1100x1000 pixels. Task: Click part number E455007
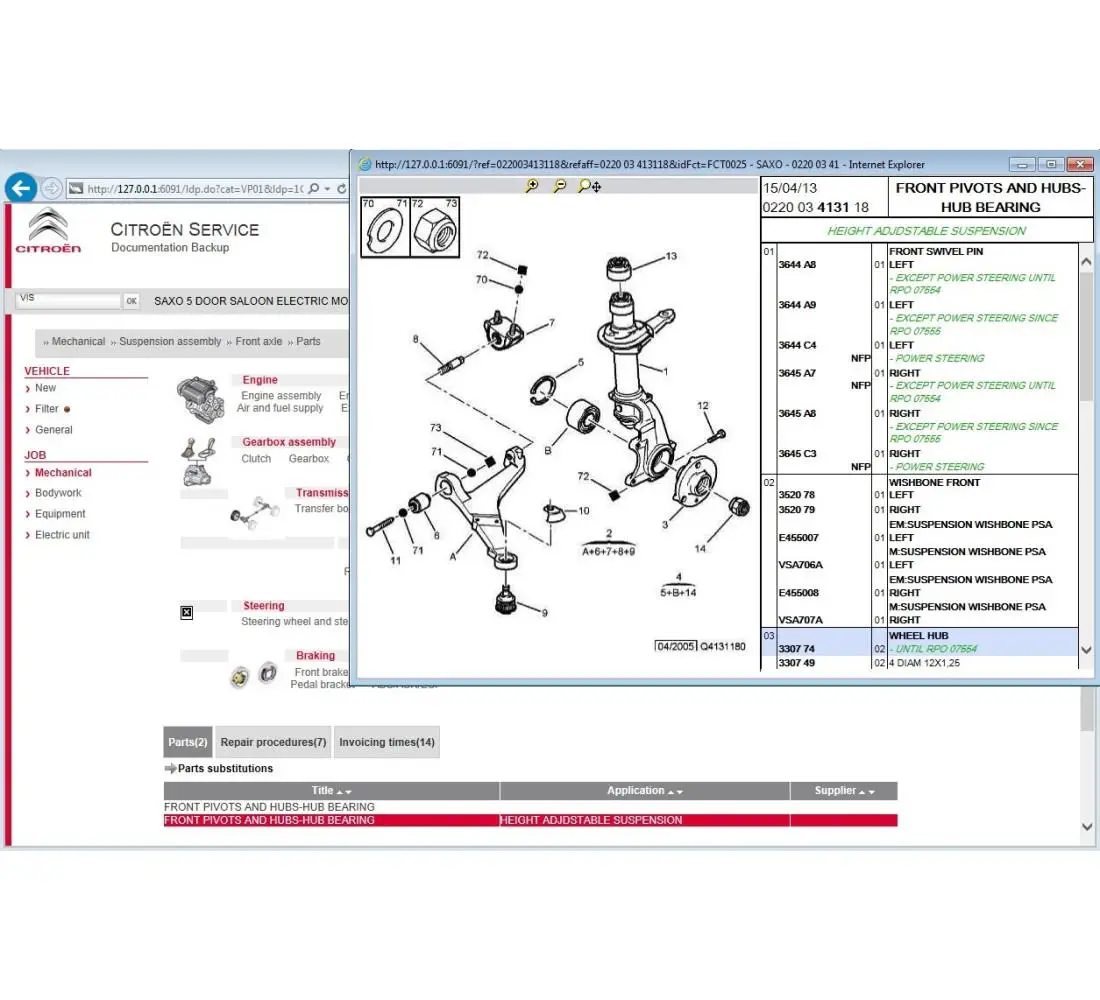click(798, 538)
